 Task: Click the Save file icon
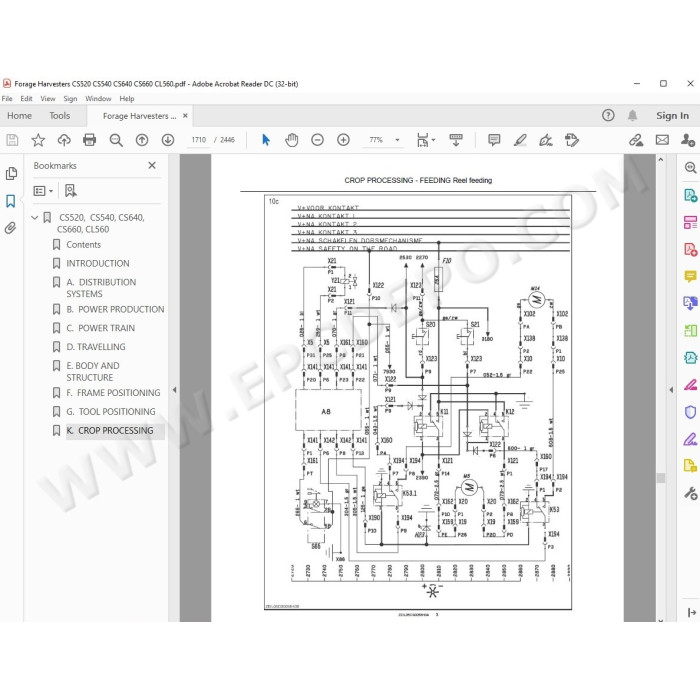[x=12, y=140]
